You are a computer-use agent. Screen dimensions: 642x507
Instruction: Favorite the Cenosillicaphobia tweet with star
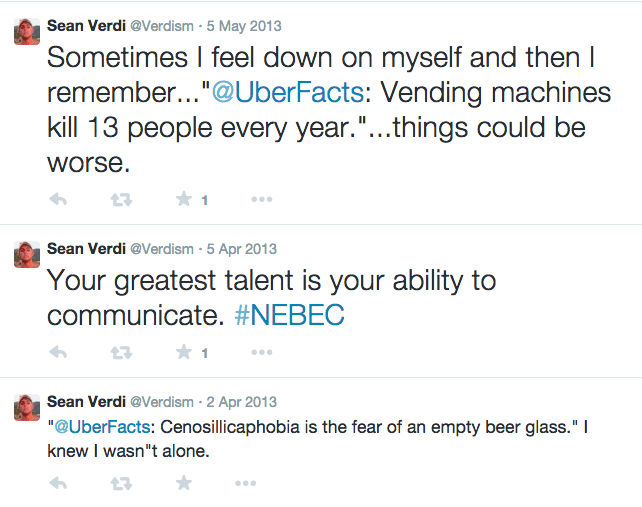click(184, 483)
